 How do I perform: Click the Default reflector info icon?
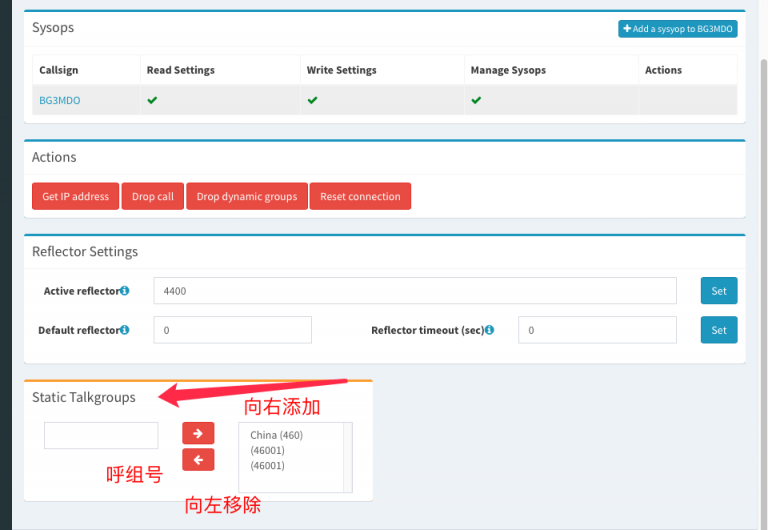[125, 330]
